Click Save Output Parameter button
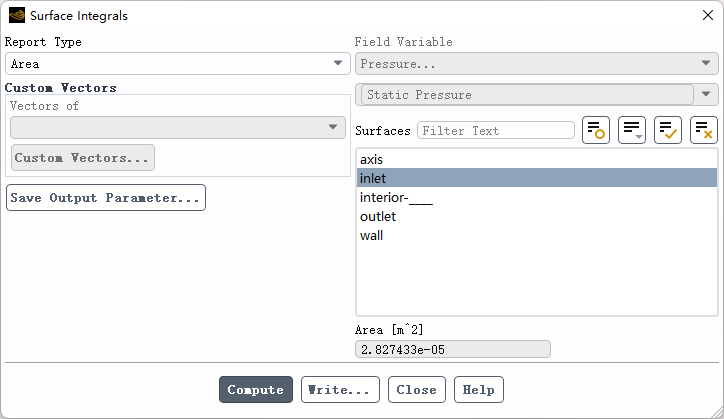Image resolution: width=724 pixels, height=419 pixels. [x=106, y=197]
